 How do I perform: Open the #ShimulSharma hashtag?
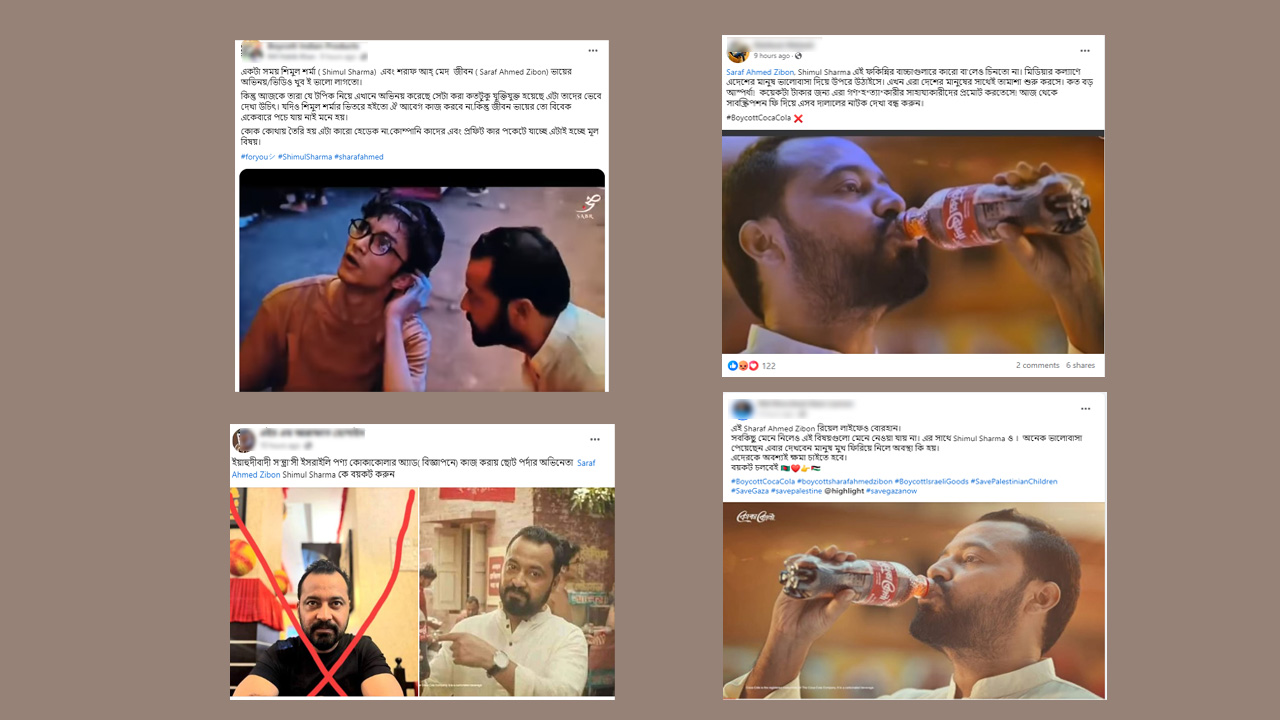coord(305,157)
